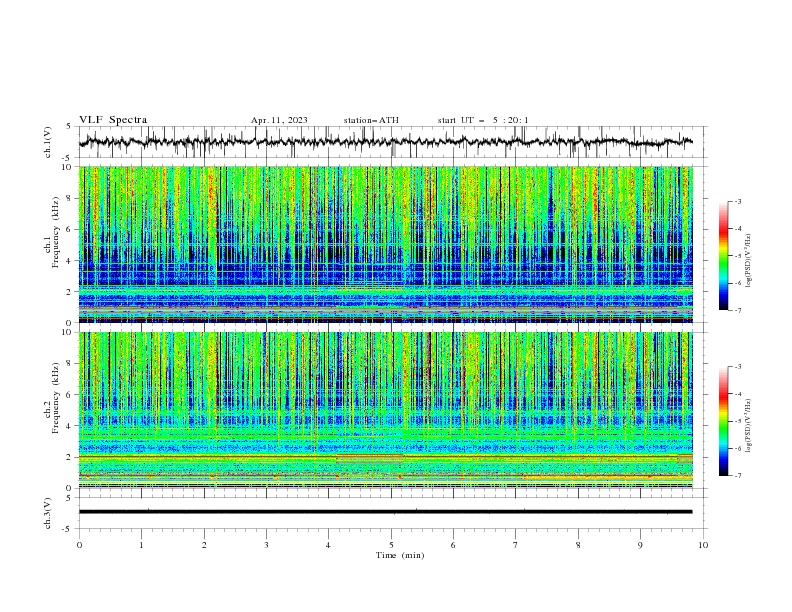Click the time axis tick label '8'
The height and width of the screenshot is (612, 792).
click(578, 545)
